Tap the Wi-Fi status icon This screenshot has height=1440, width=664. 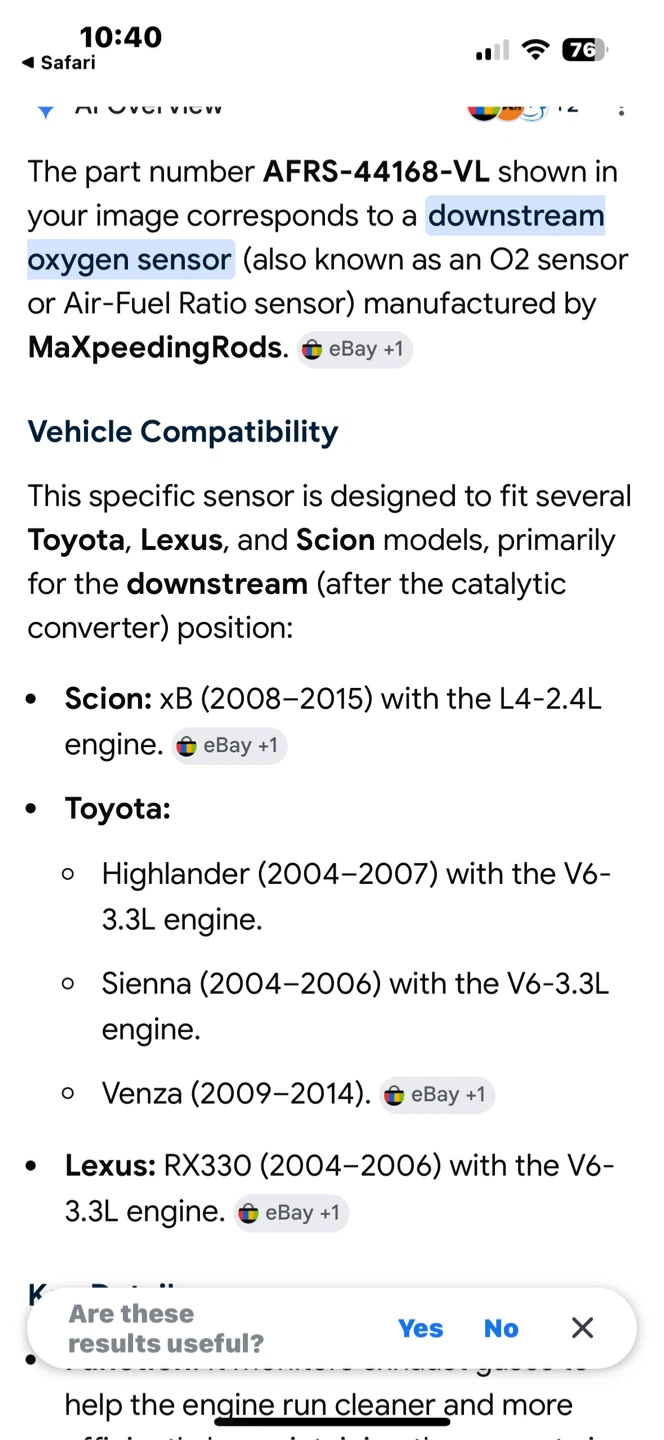click(x=537, y=50)
